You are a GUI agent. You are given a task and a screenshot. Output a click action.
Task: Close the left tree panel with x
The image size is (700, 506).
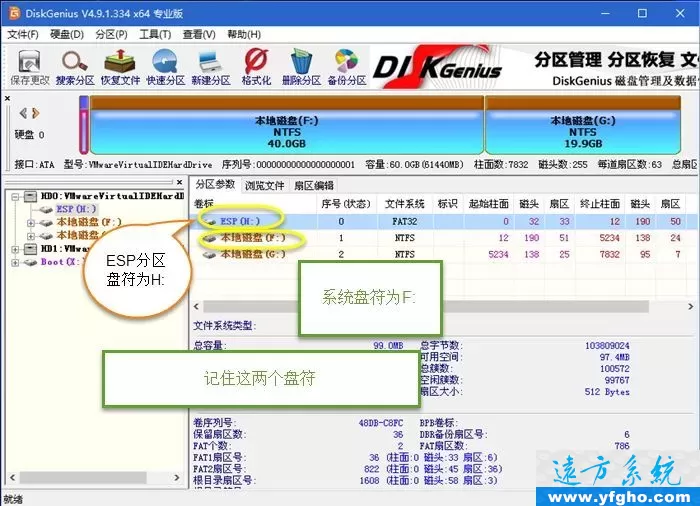click(179, 182)
